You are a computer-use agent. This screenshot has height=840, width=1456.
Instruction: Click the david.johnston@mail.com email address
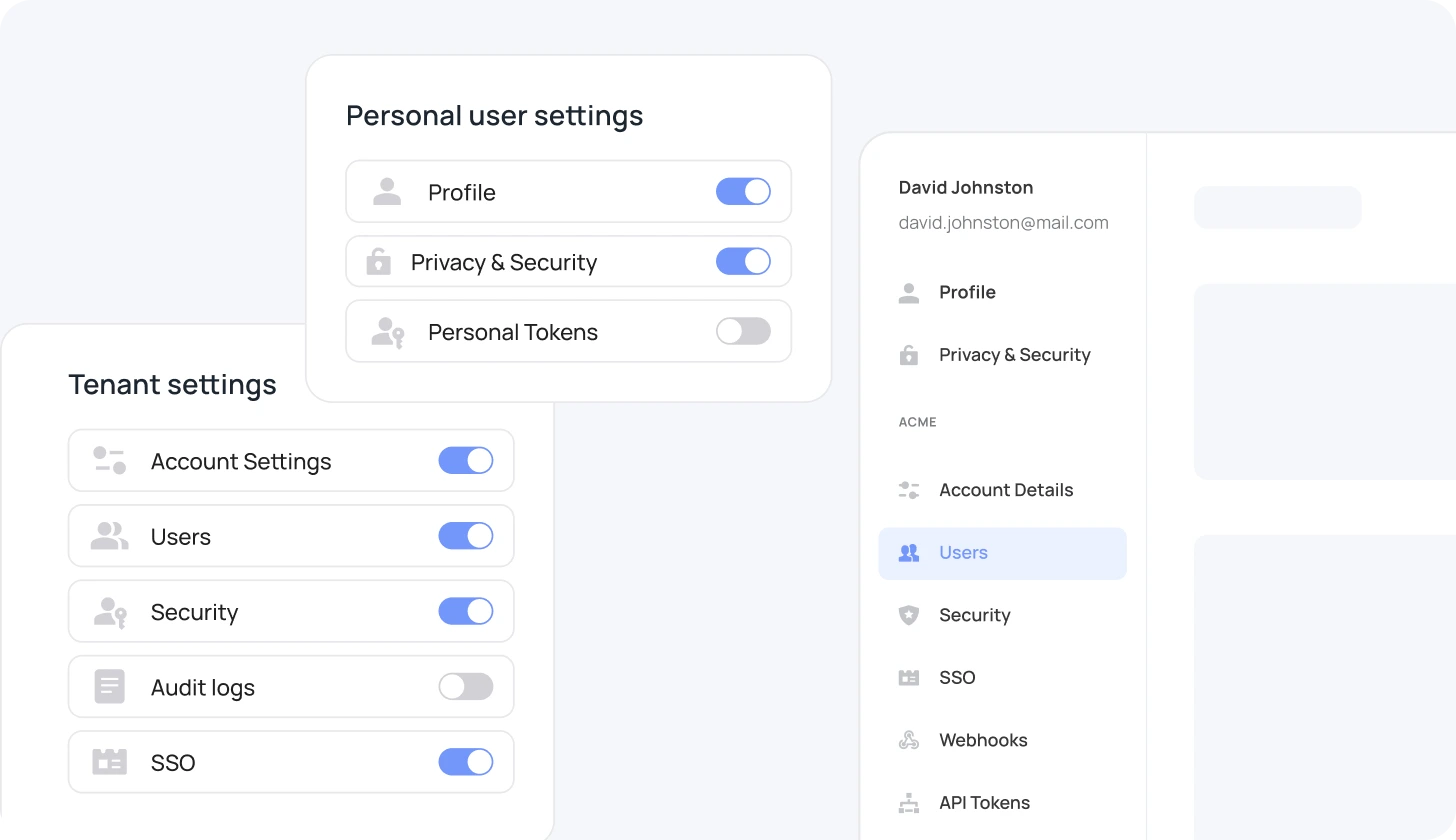(1003, 223)
